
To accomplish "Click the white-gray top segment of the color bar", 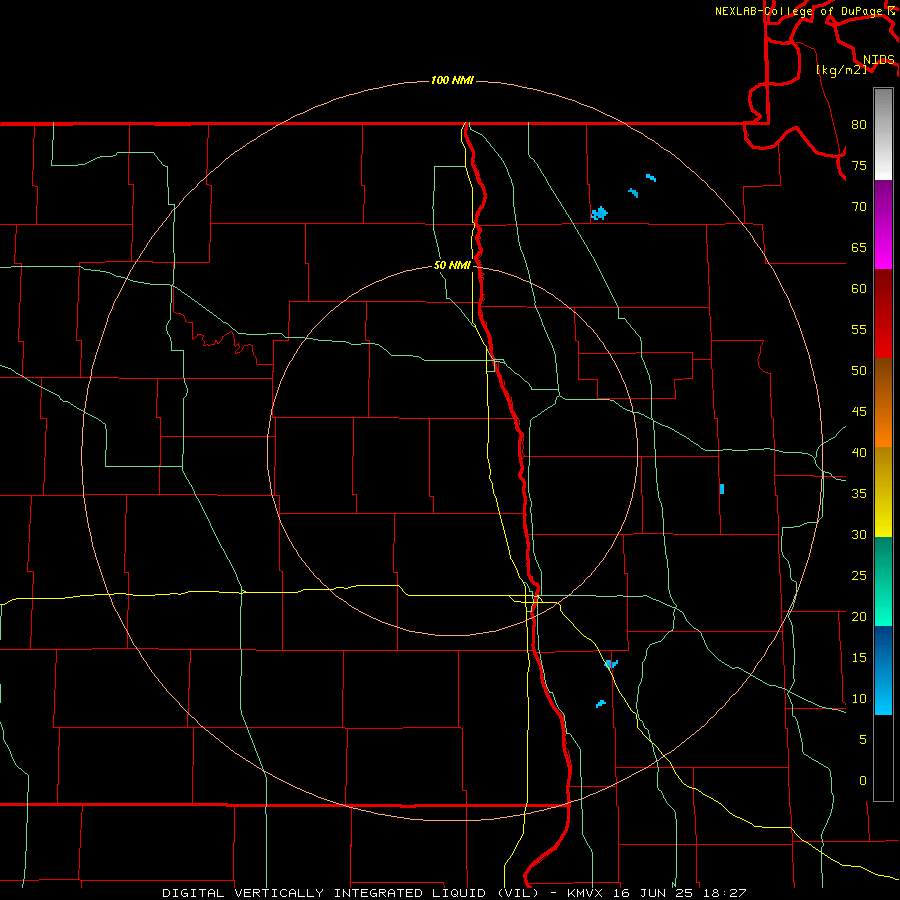I will tap(883, 134).
